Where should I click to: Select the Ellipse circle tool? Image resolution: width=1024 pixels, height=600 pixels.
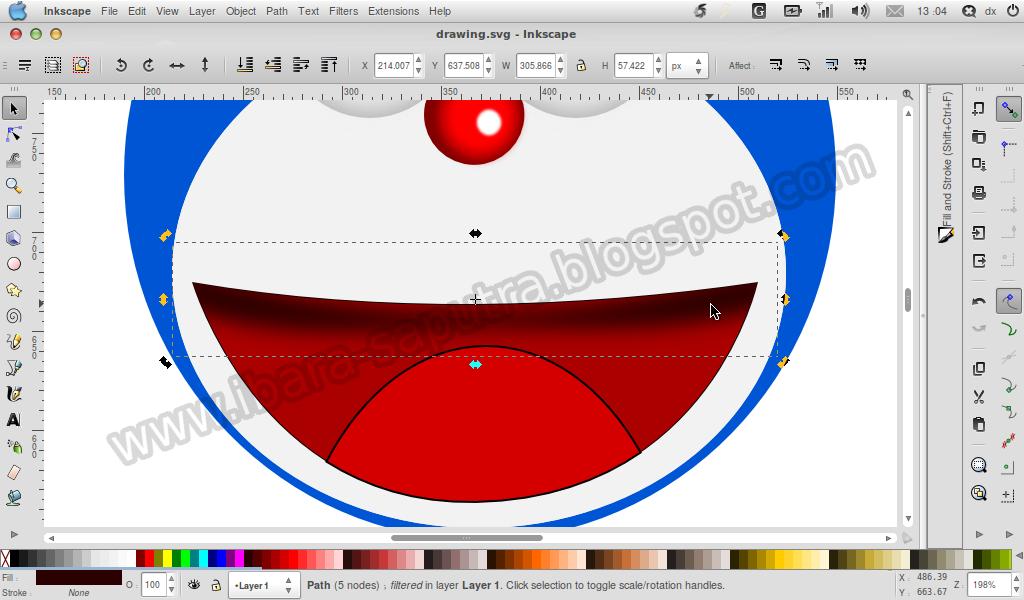point(14,264)
